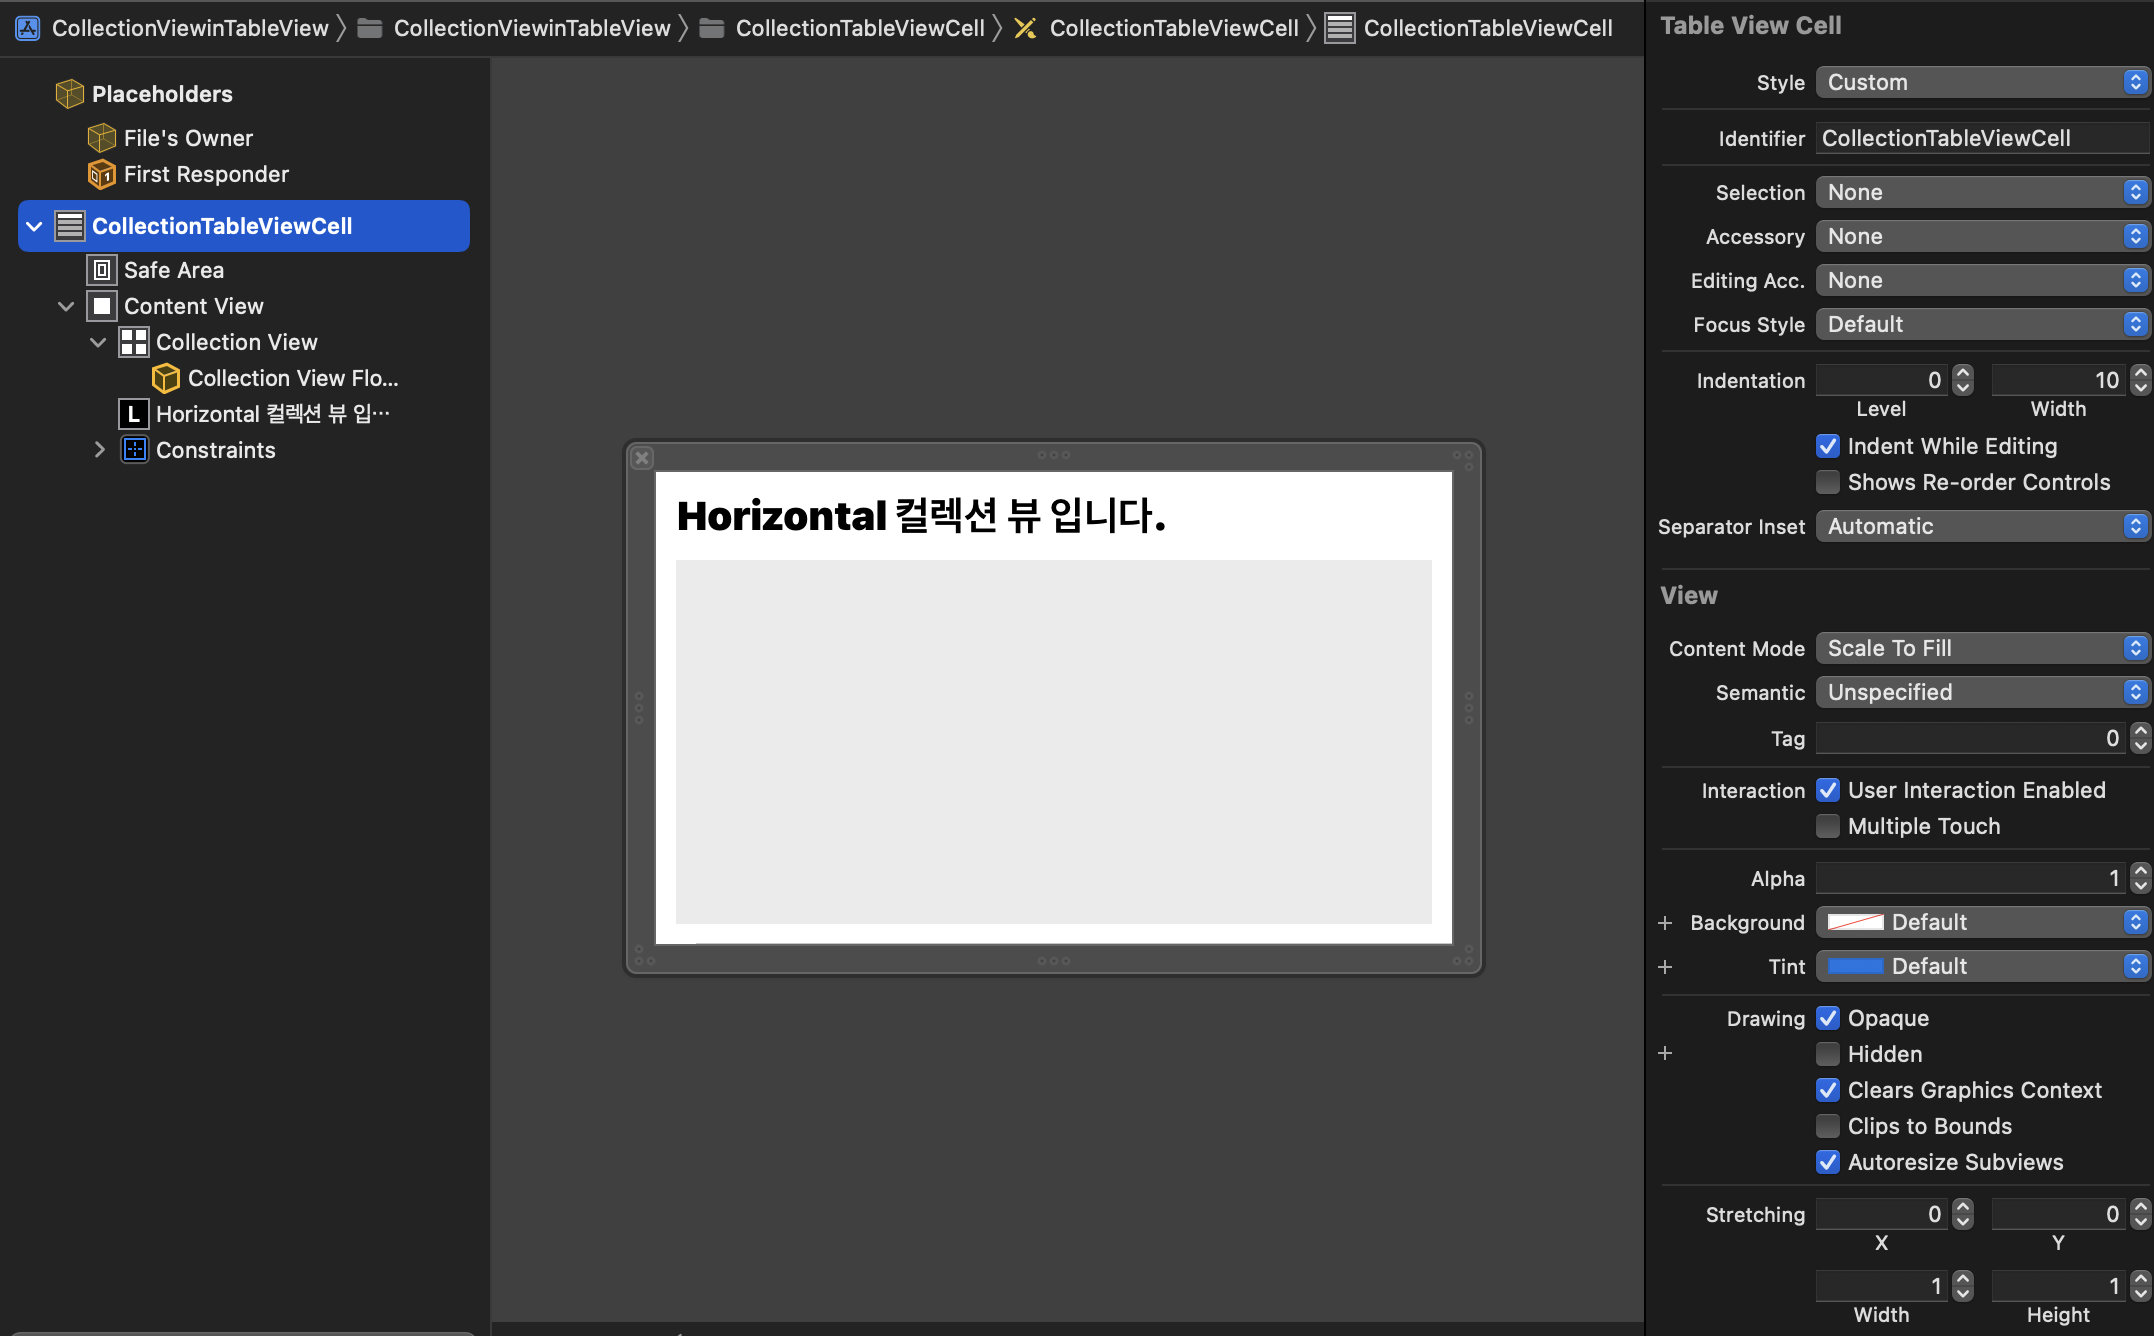The width and height of the screenshot is (2154, 1336).
Task: Select the Safe Area icon in outline
Action: pos(102,270)
